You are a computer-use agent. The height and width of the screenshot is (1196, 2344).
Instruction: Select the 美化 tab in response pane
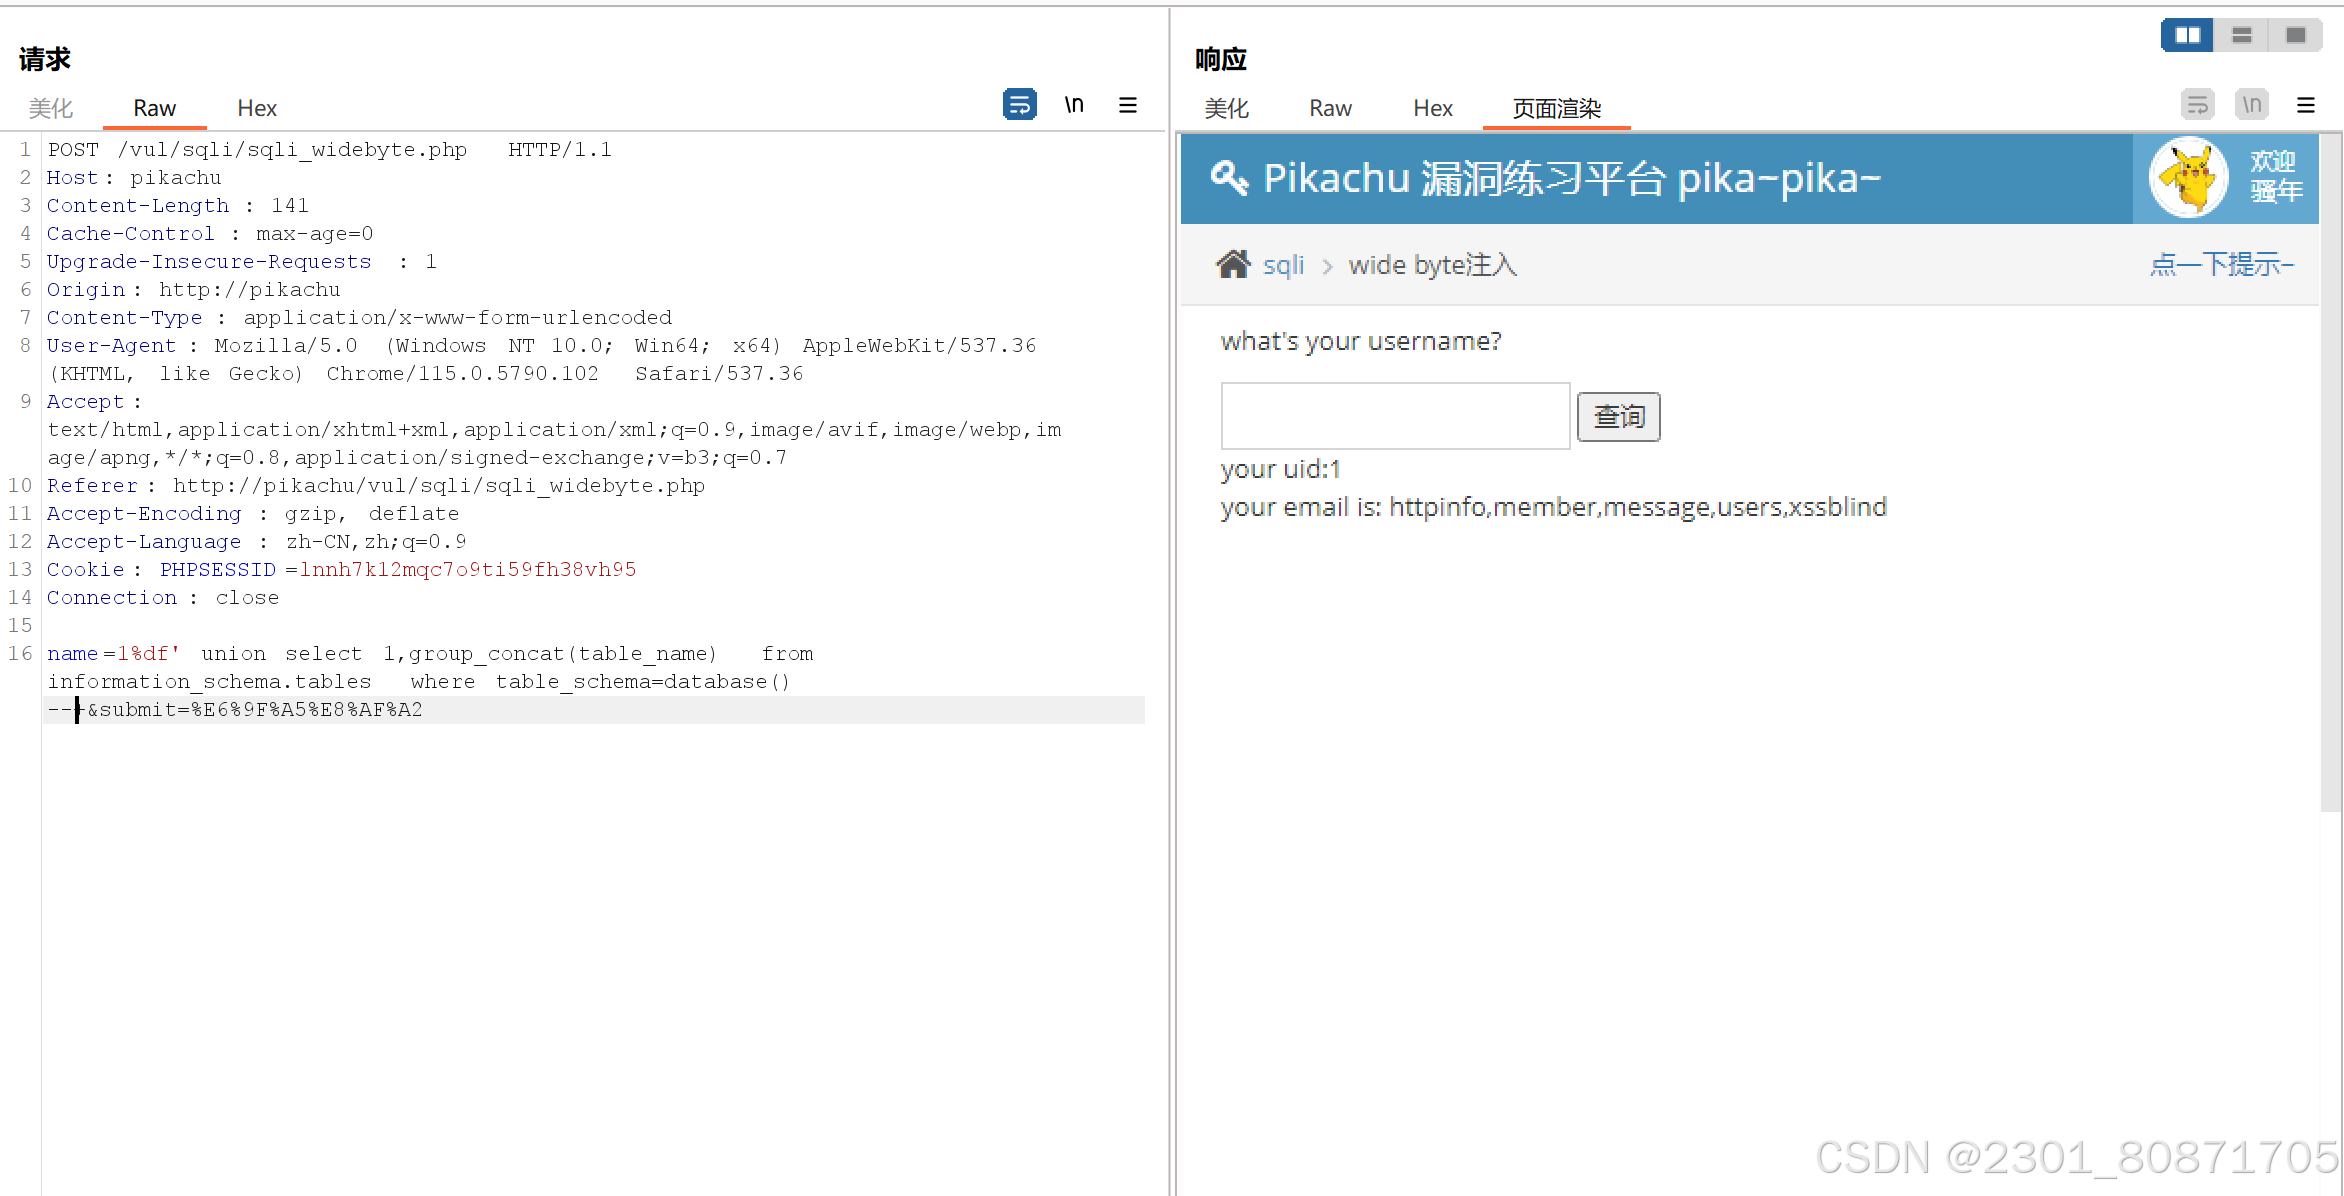[1226, 108]
